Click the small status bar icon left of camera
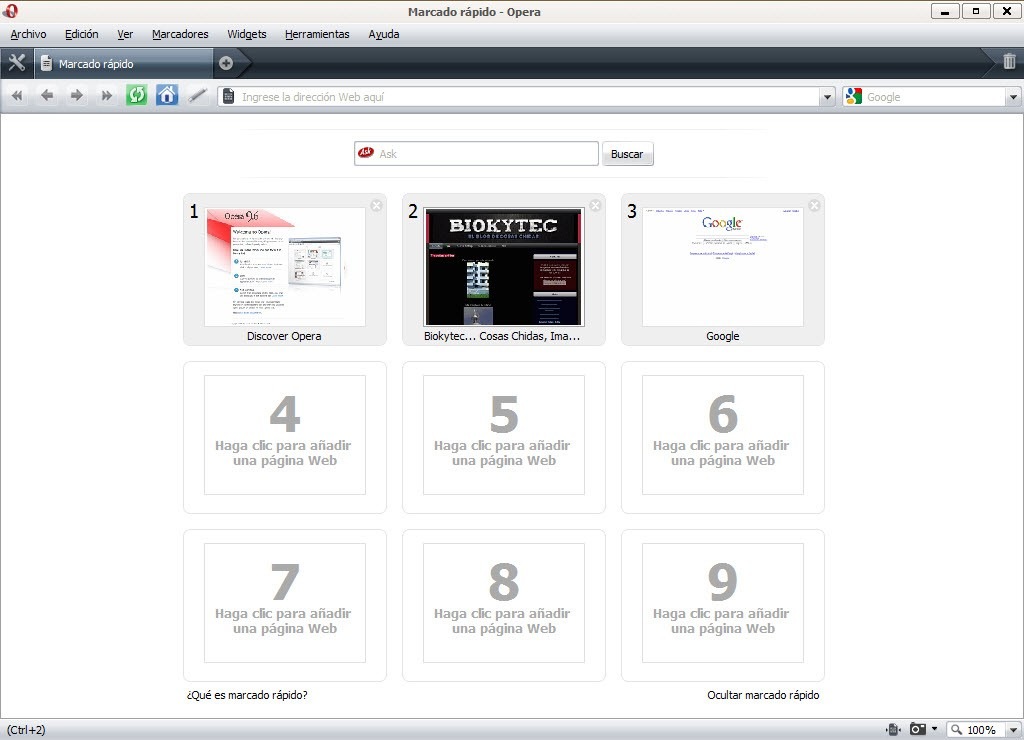This screenshot has width=1024, height=740. click(x=893, y=729)
